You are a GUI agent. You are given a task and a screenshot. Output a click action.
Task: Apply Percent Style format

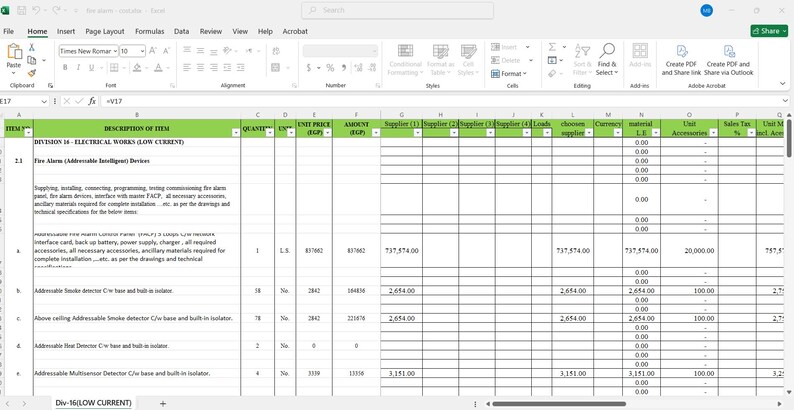click(x=330, y=67)
